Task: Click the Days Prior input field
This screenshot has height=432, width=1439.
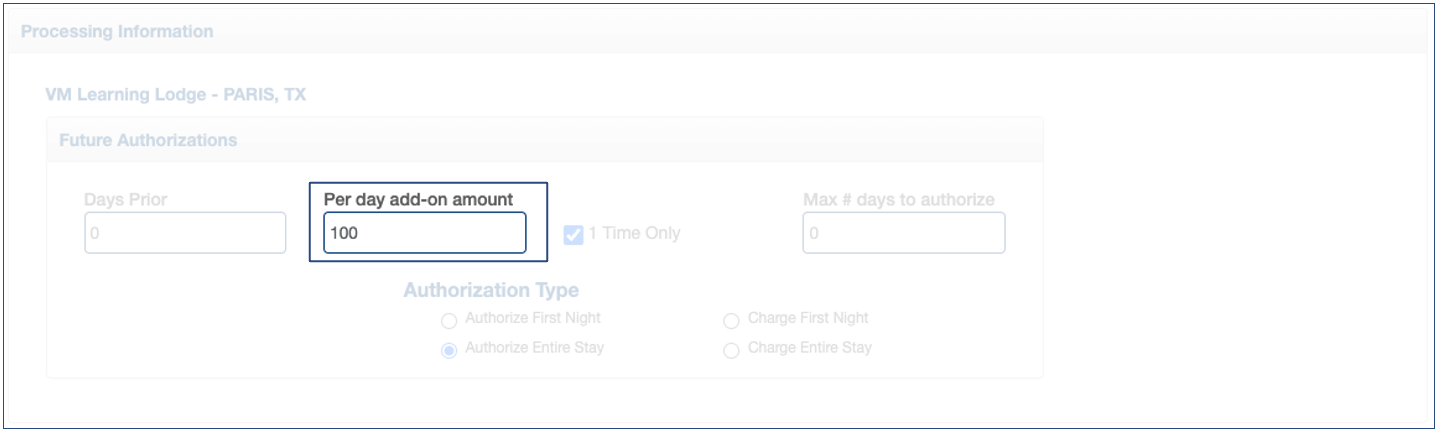Action: (185, 233)
